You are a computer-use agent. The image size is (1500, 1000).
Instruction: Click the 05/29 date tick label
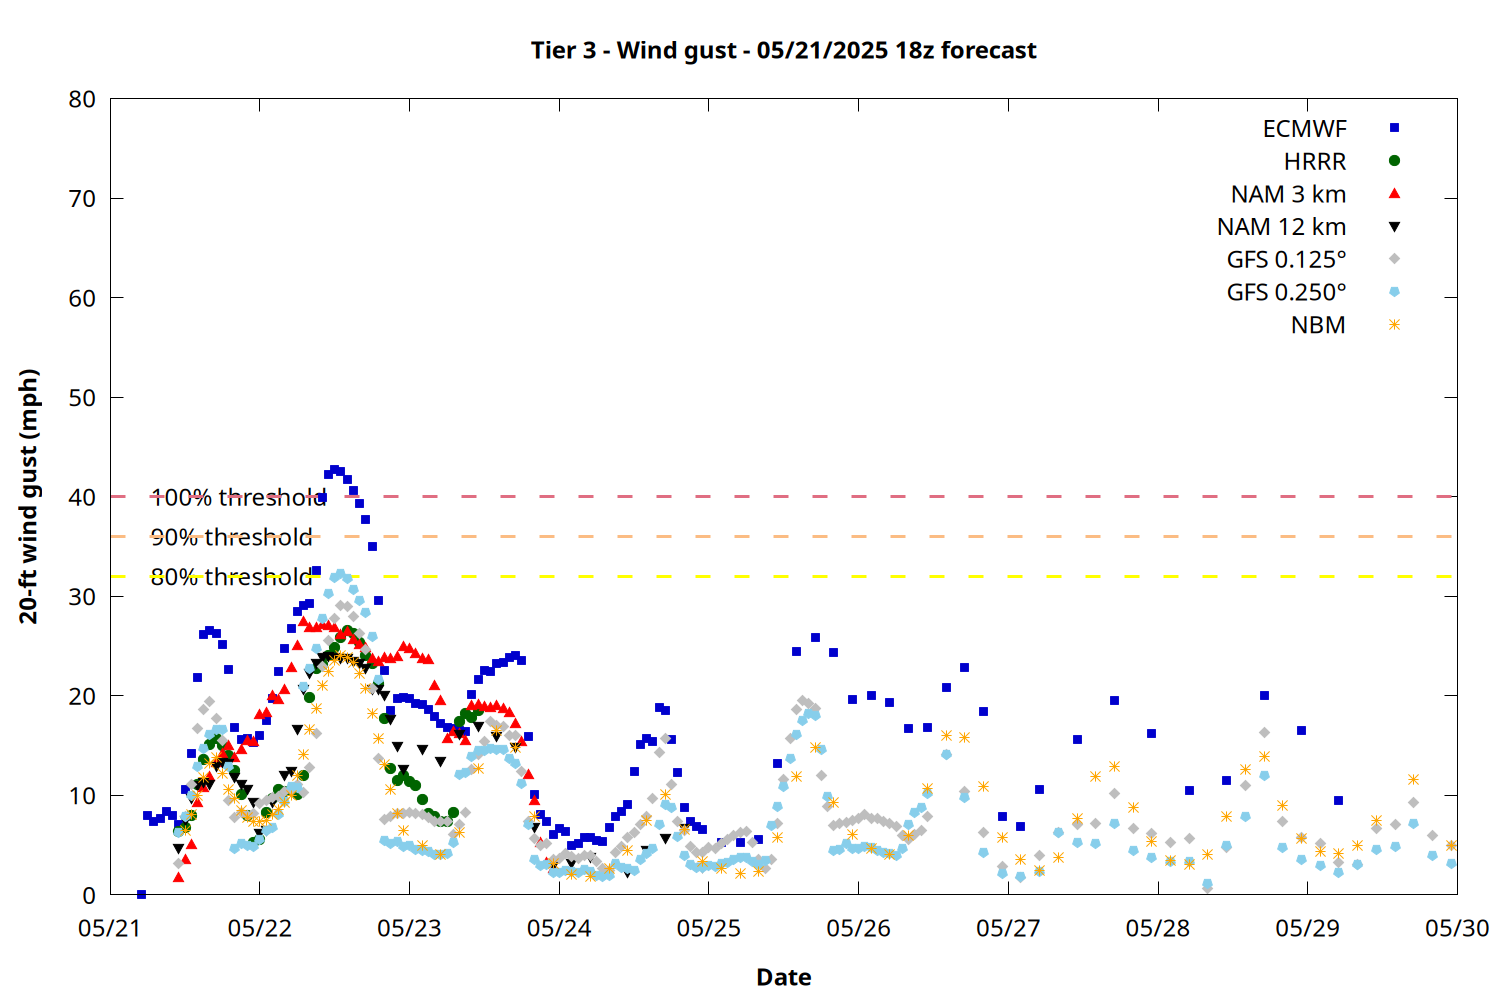tap(1307, 928)
